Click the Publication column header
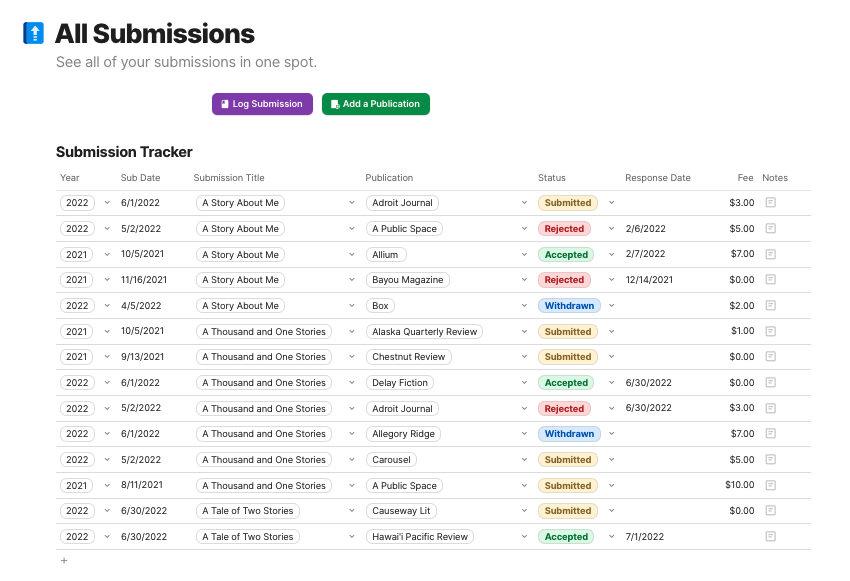 [x=389, y=178]
